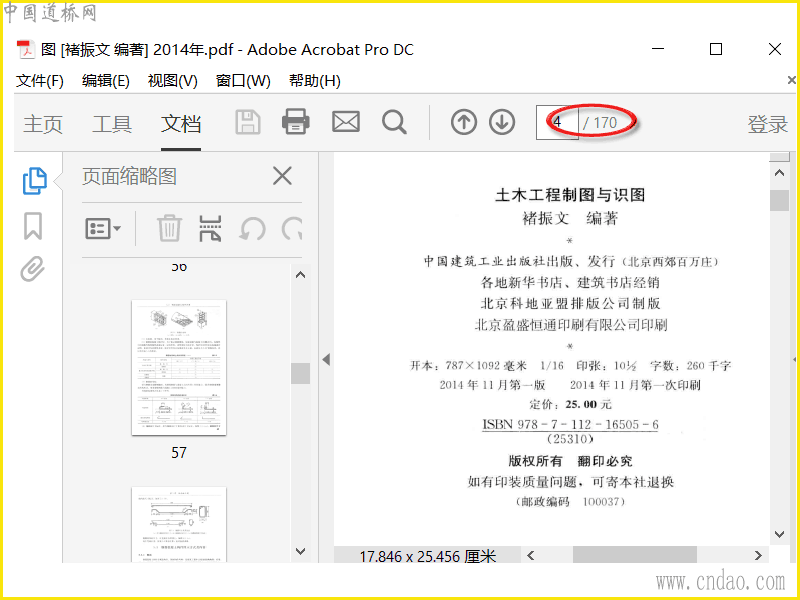This screenshot has width=800, height=600.
Task: Rotate pages counterclockwise icon
Action: [x=252, y=229]
